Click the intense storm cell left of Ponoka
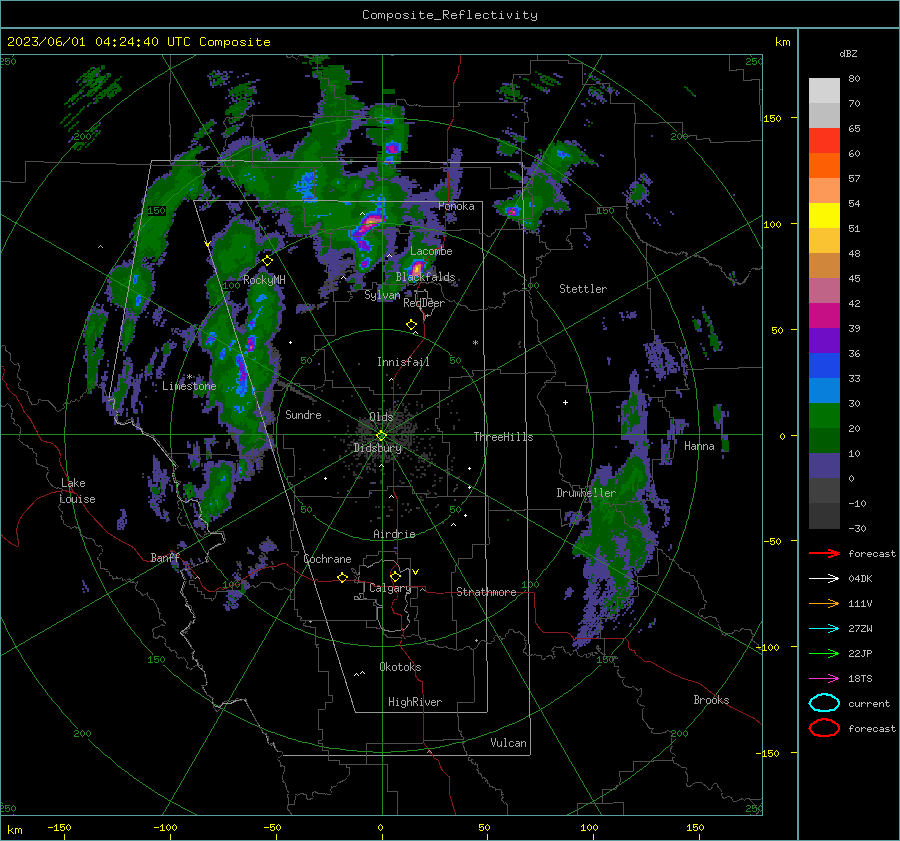This screenshot has width=900, height=841. [368, 225]
